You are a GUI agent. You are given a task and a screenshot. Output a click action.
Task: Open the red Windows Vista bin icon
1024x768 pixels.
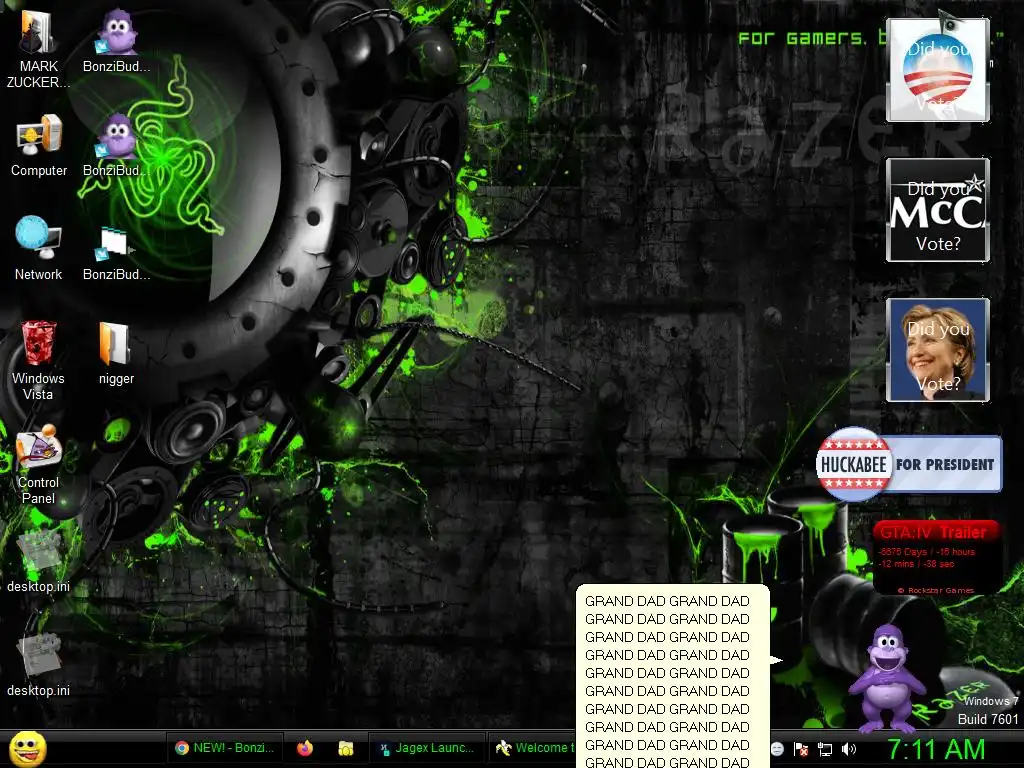click(x=38, y=360)
